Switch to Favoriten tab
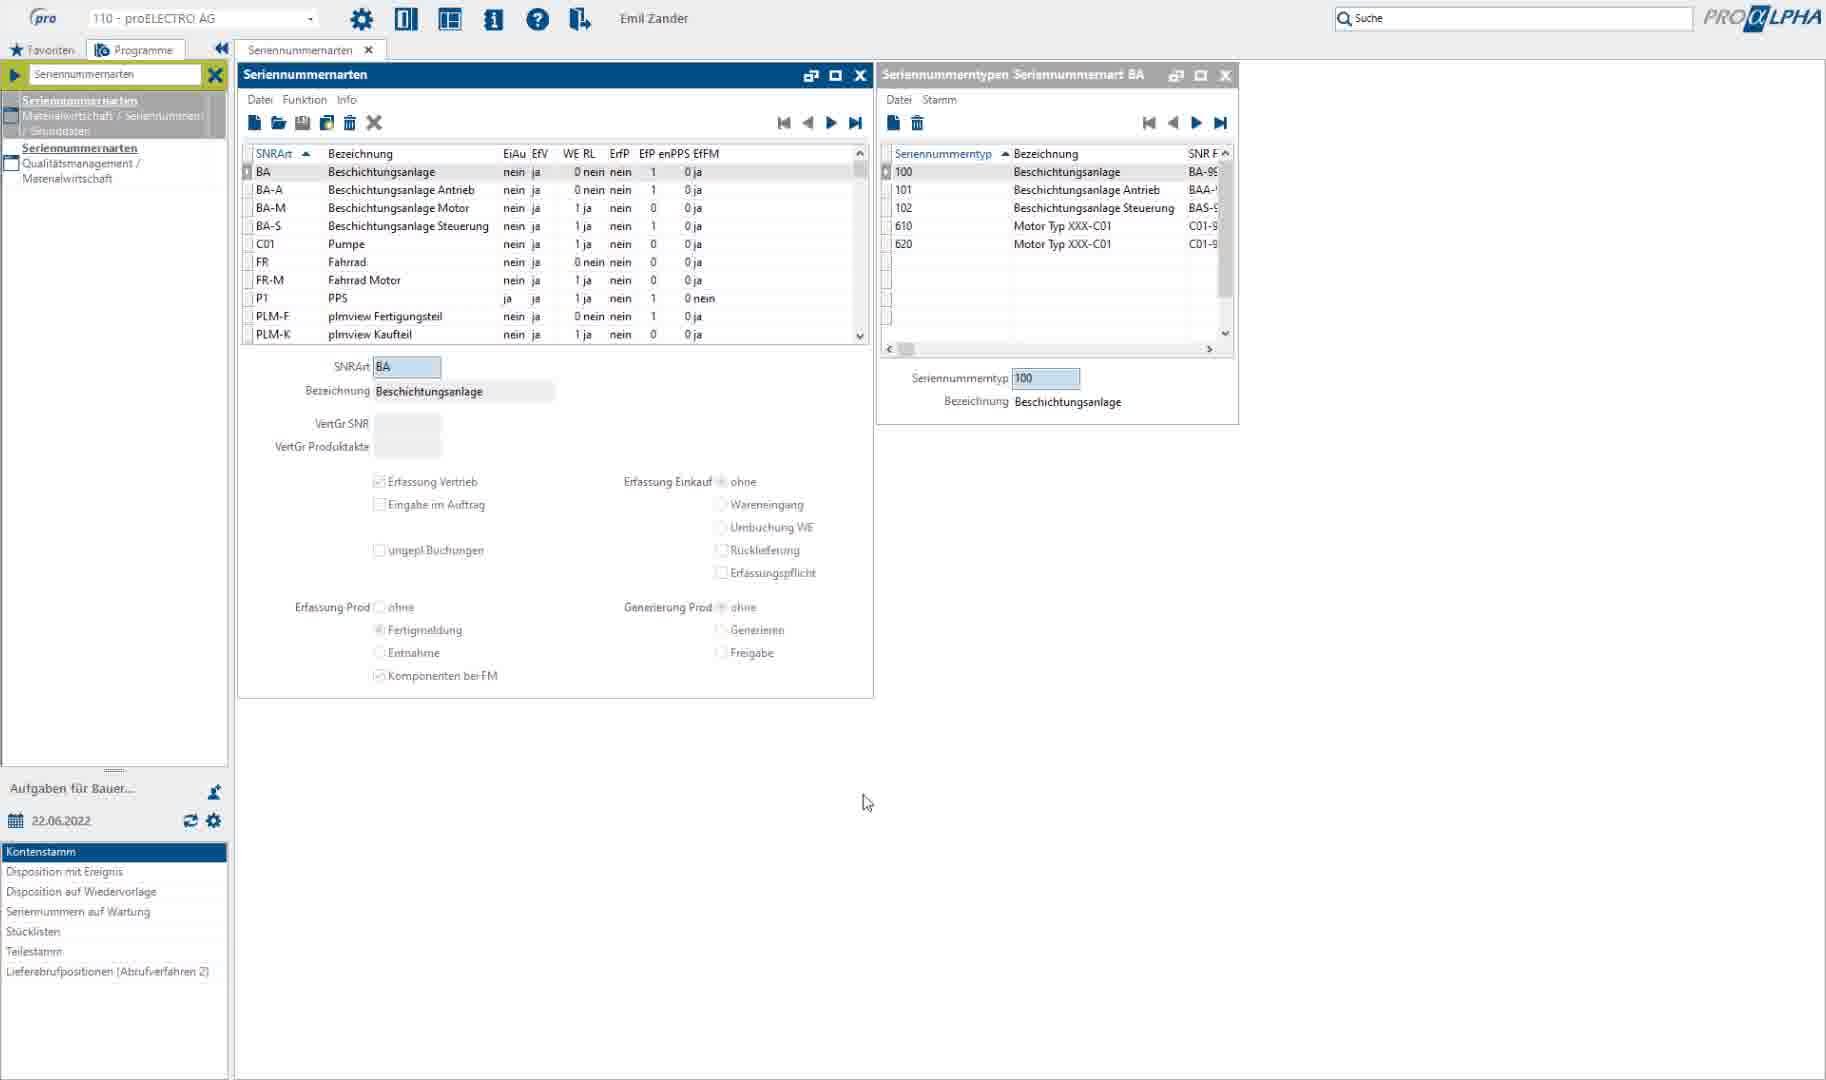Image resolution: width=1826 pixels, height=1080 pixels. tap(43, 50)
